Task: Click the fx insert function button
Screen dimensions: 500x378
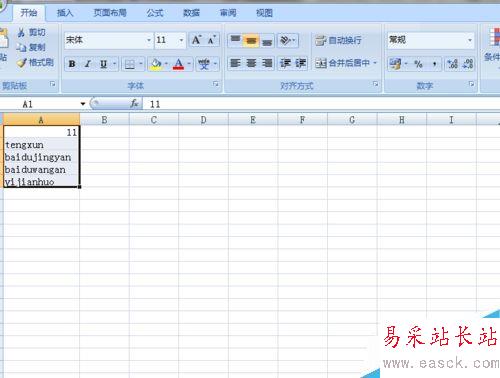Action: click(134, 104)
